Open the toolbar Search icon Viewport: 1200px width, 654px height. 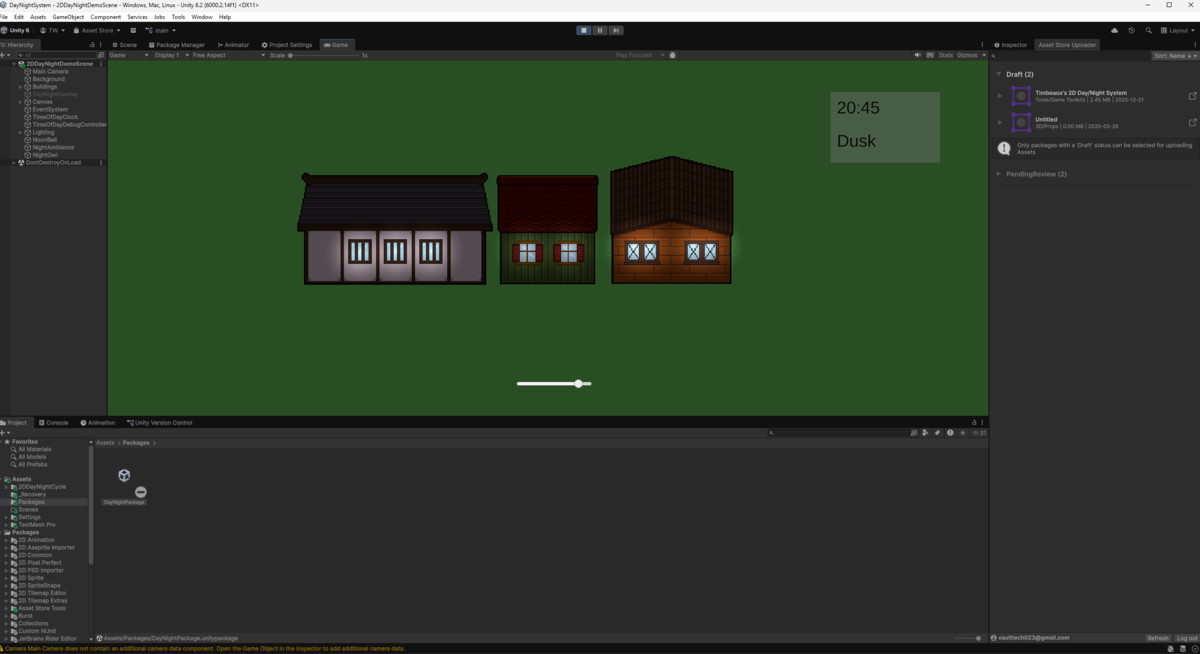click(1149, 30)
